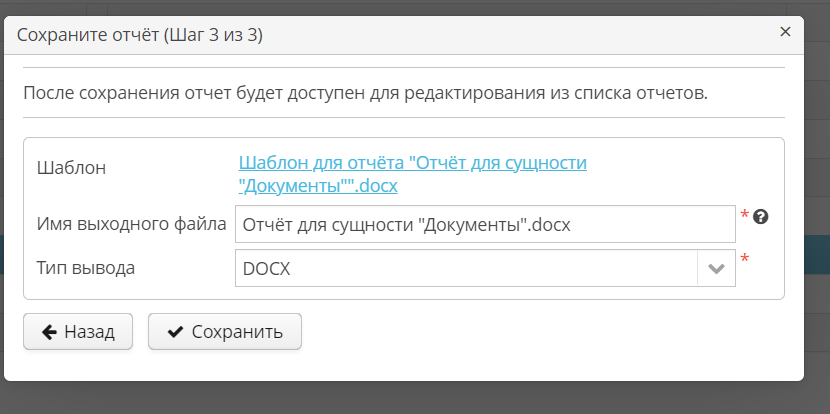
Task: Click the red asterisk beside output type
Action: coord(744,260)
